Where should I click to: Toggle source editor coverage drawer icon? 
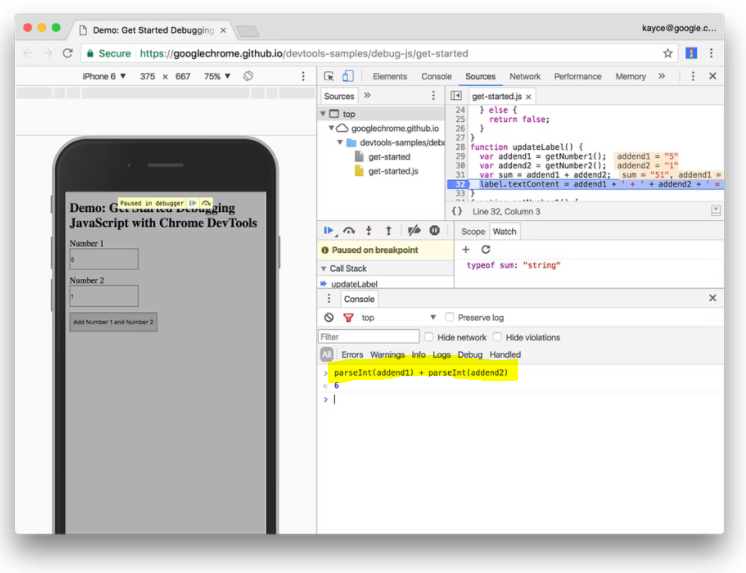coord(716,210)
